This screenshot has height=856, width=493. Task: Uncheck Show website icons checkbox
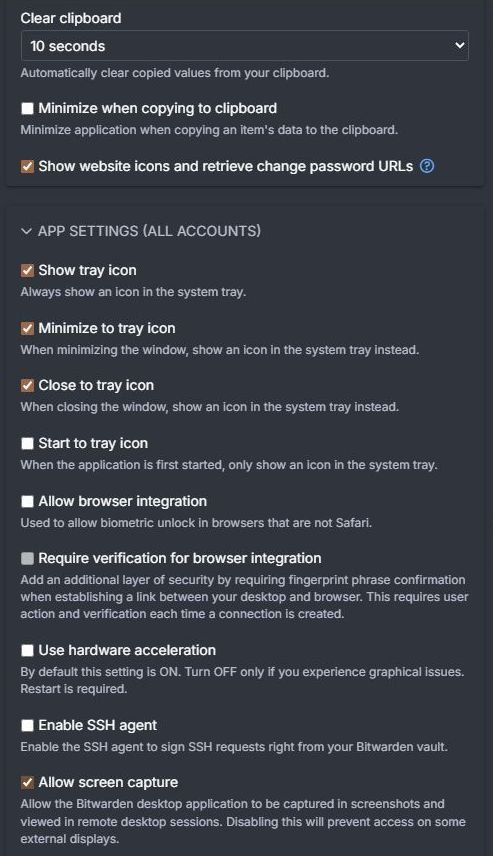pos(27,167)
